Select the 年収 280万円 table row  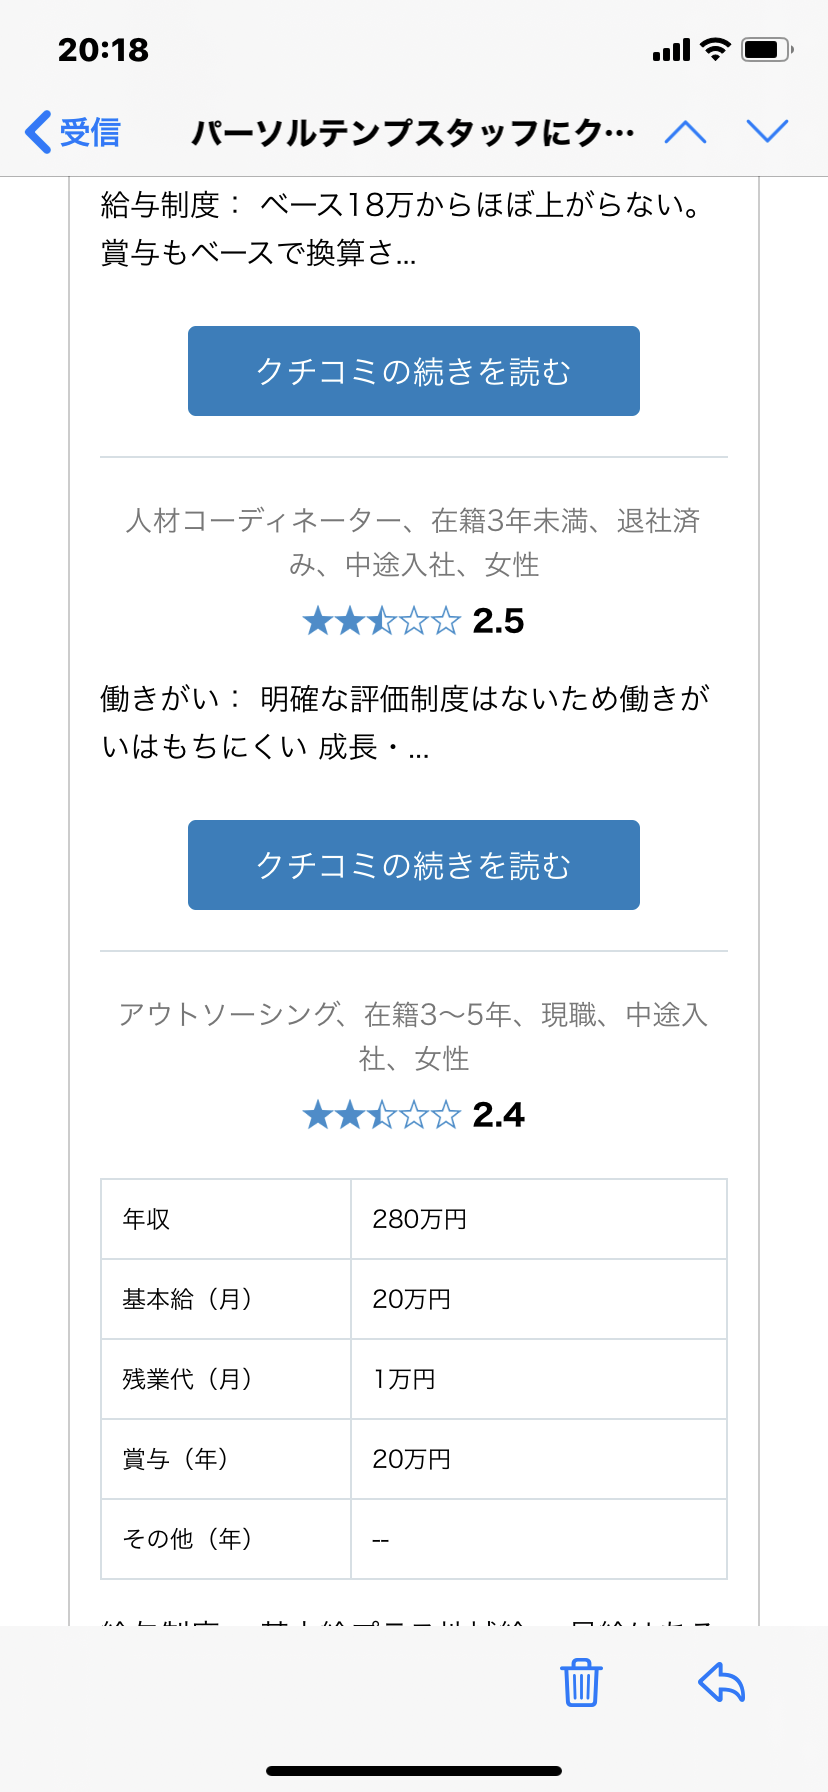click(414, 1219)
